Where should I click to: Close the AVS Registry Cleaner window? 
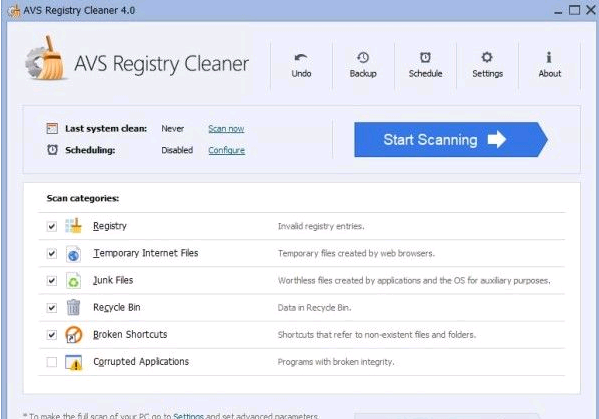click(591, 10)
